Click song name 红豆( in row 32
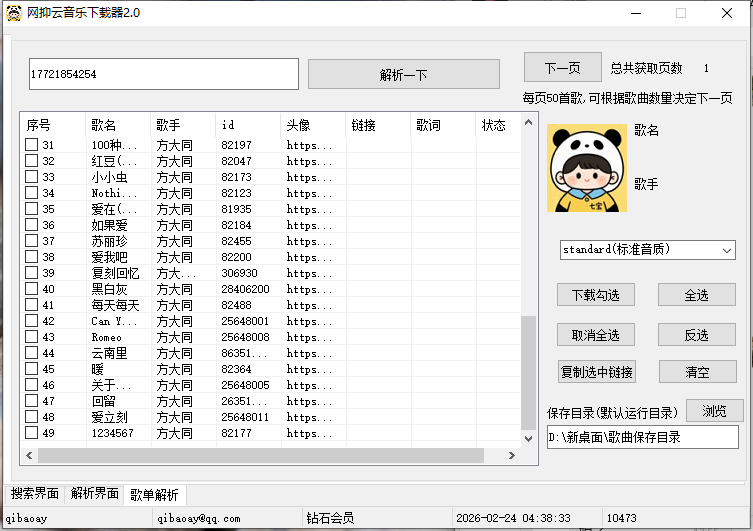753x531 pixels. pyautogui.click(x=114, y=161)
